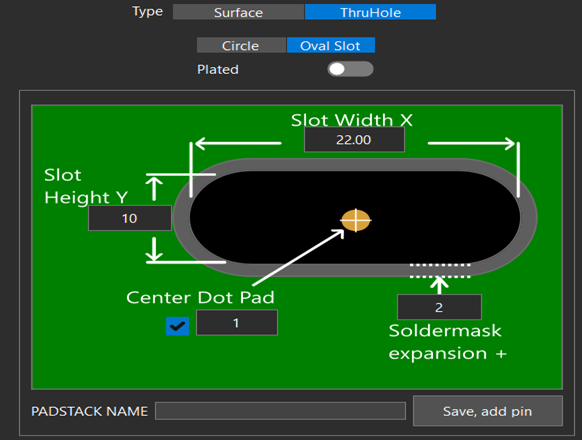The image size is (582, 440).
Task: Click the orange center dot pad crosshair
Action: (x=356, y=221)
